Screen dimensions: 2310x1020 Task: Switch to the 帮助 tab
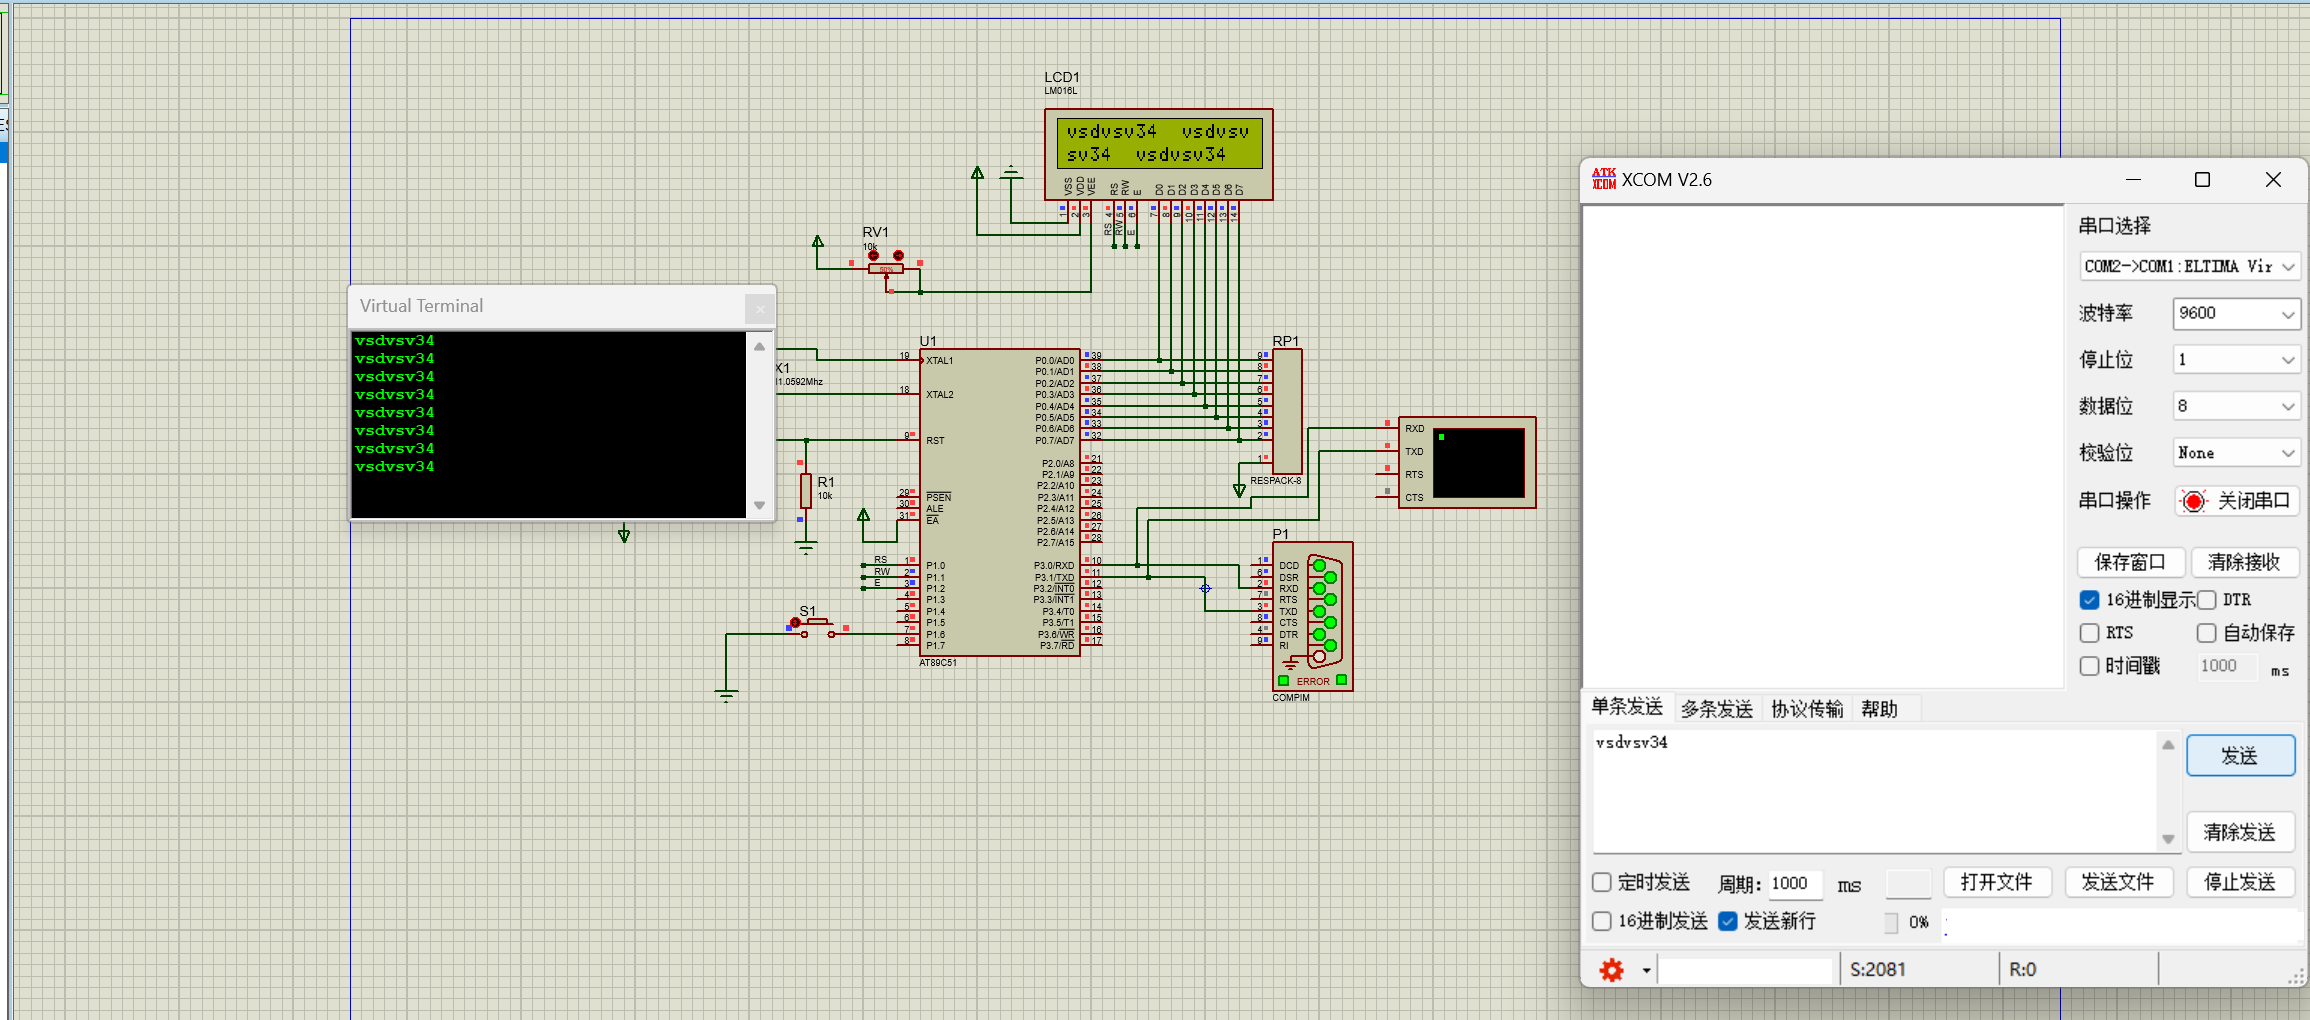coord(1880,709)
